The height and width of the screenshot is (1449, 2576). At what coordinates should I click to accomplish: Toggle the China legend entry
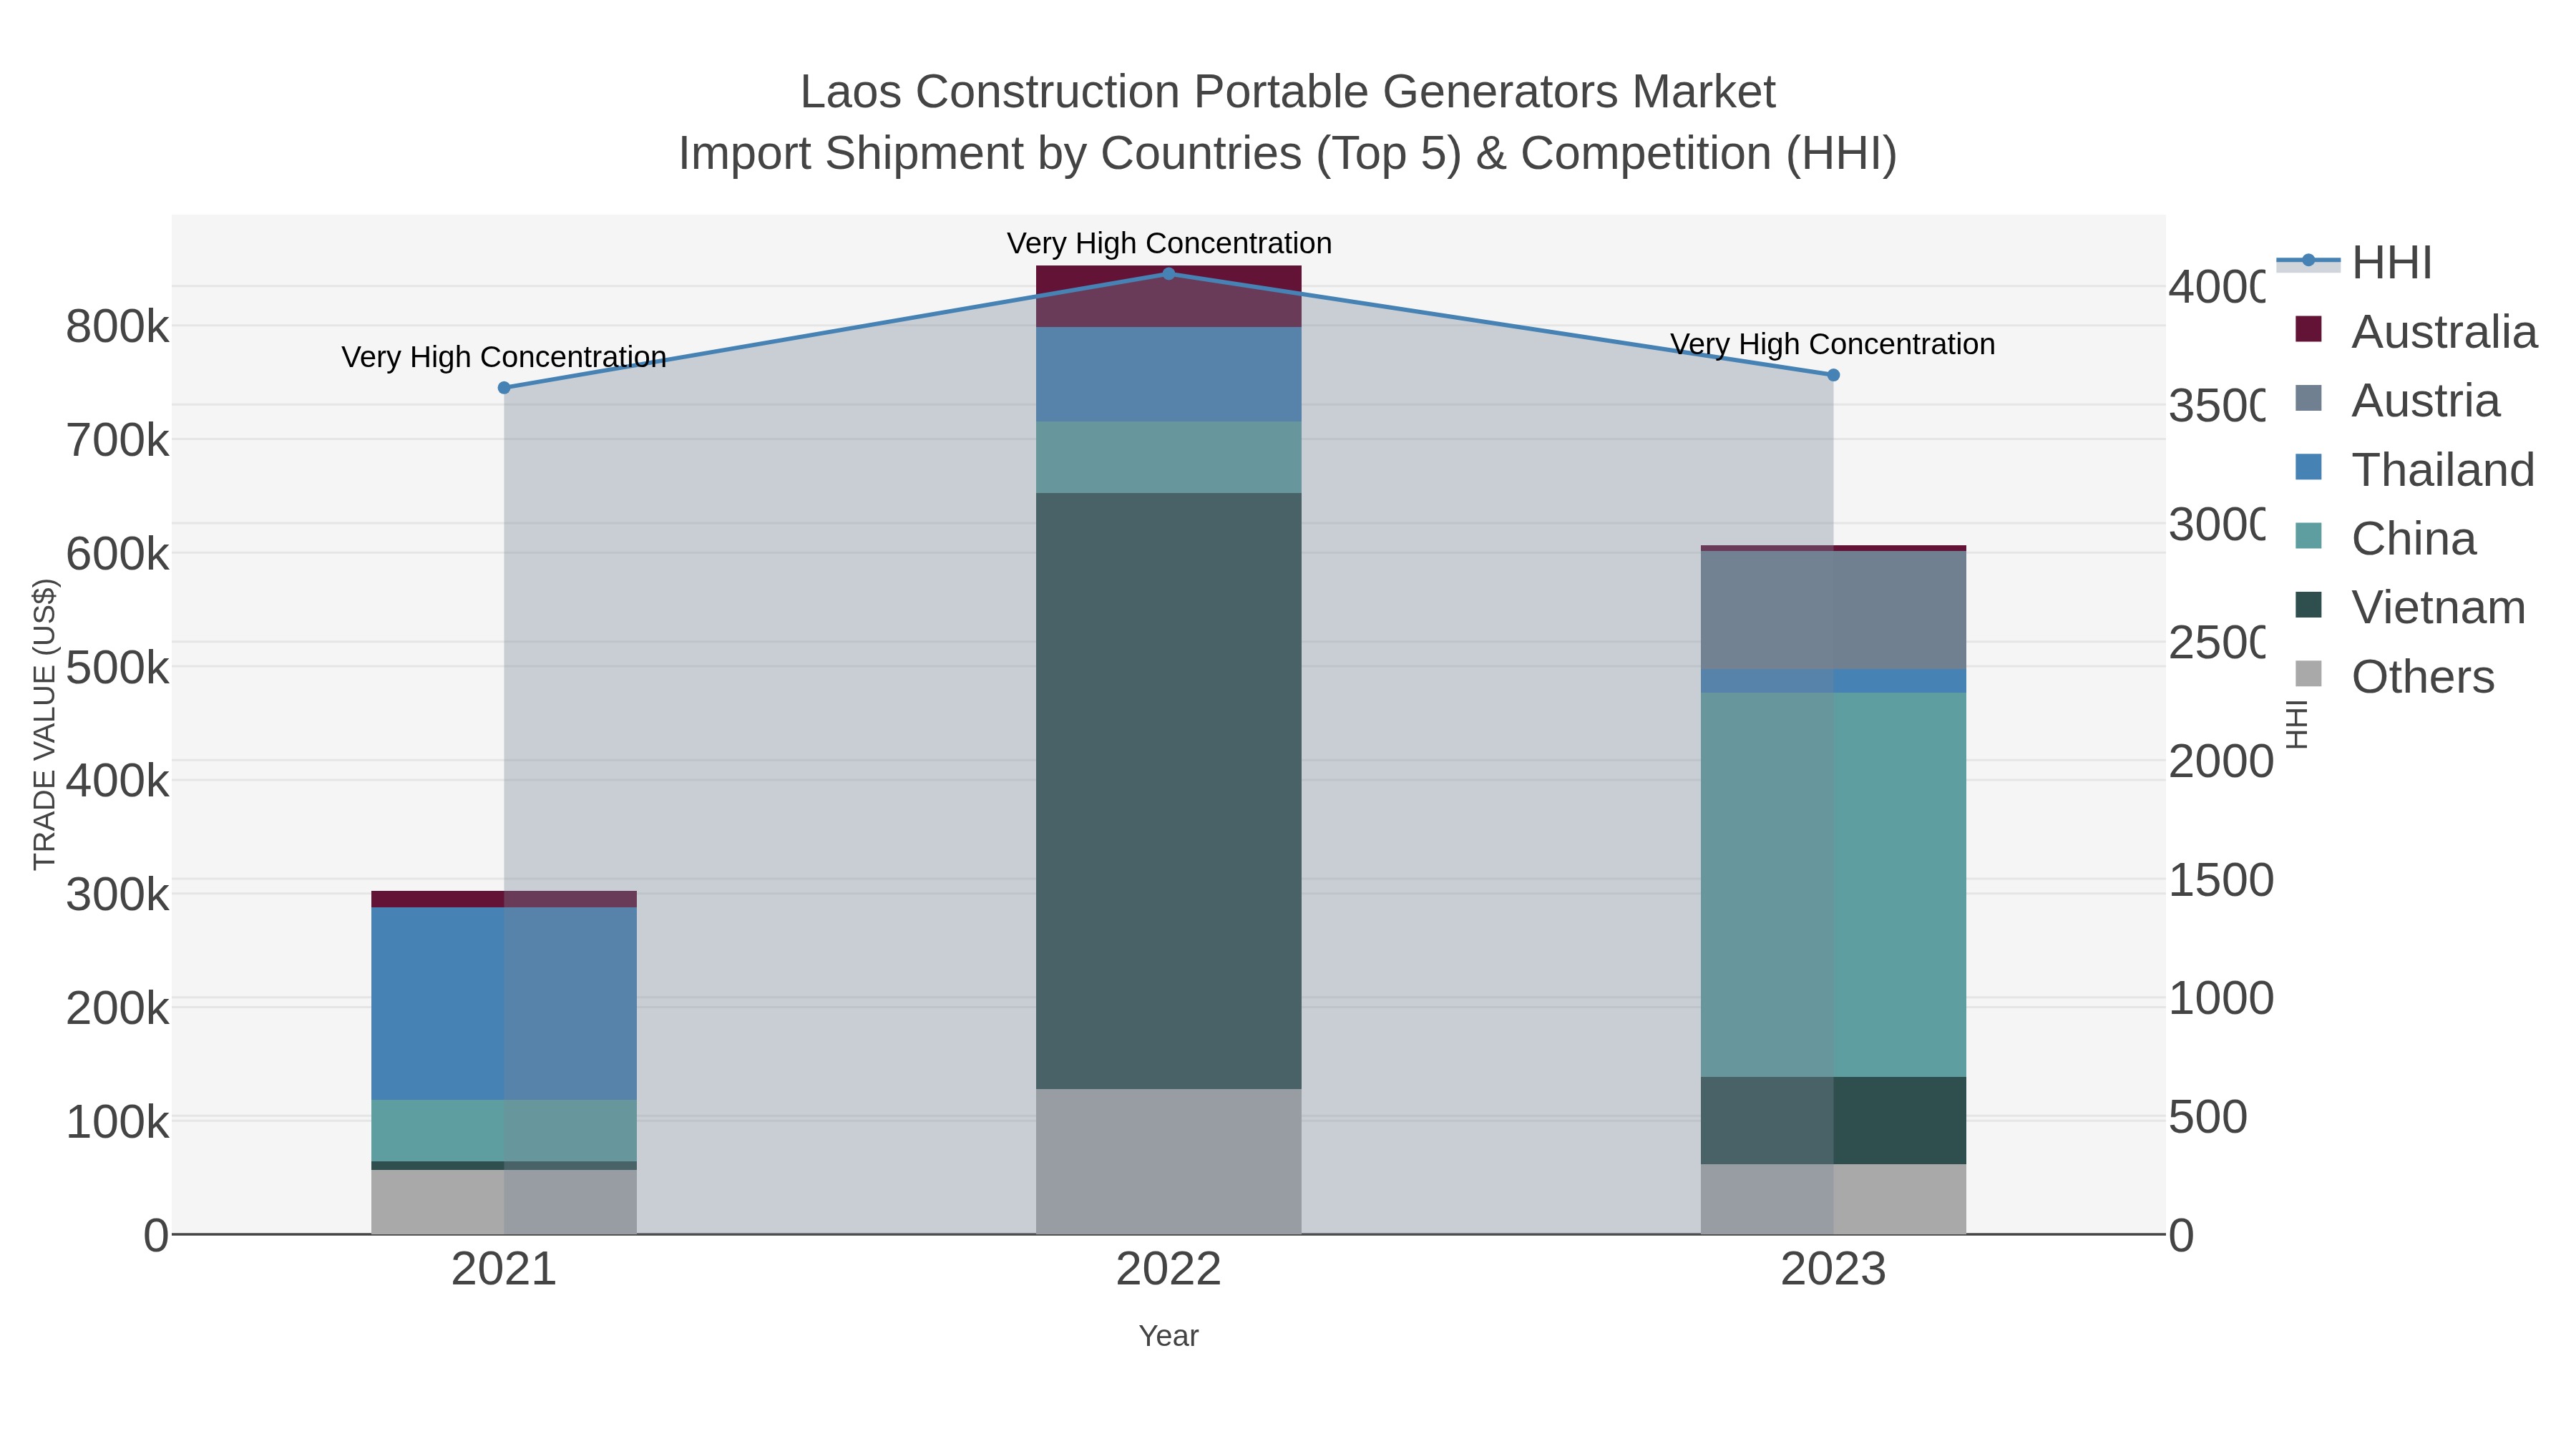[2385, 539]
